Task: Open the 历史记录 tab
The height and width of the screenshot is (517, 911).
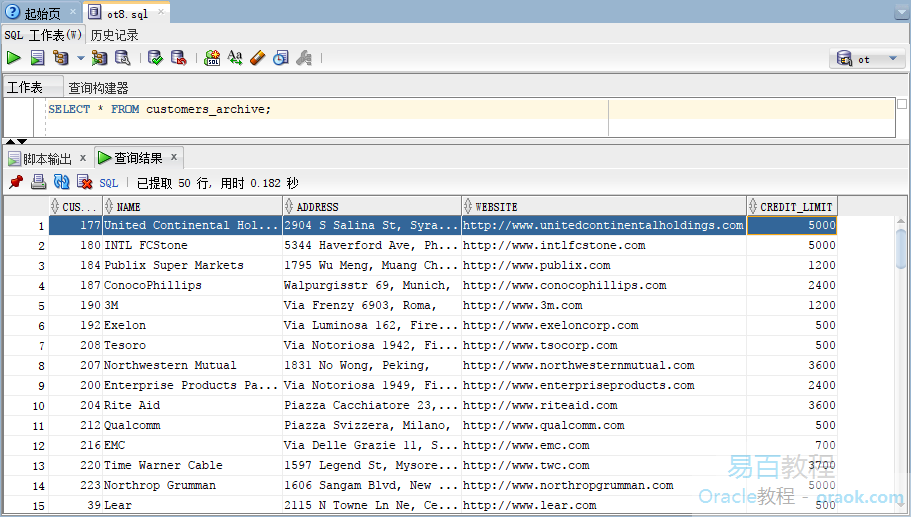Action: point(115,35)
